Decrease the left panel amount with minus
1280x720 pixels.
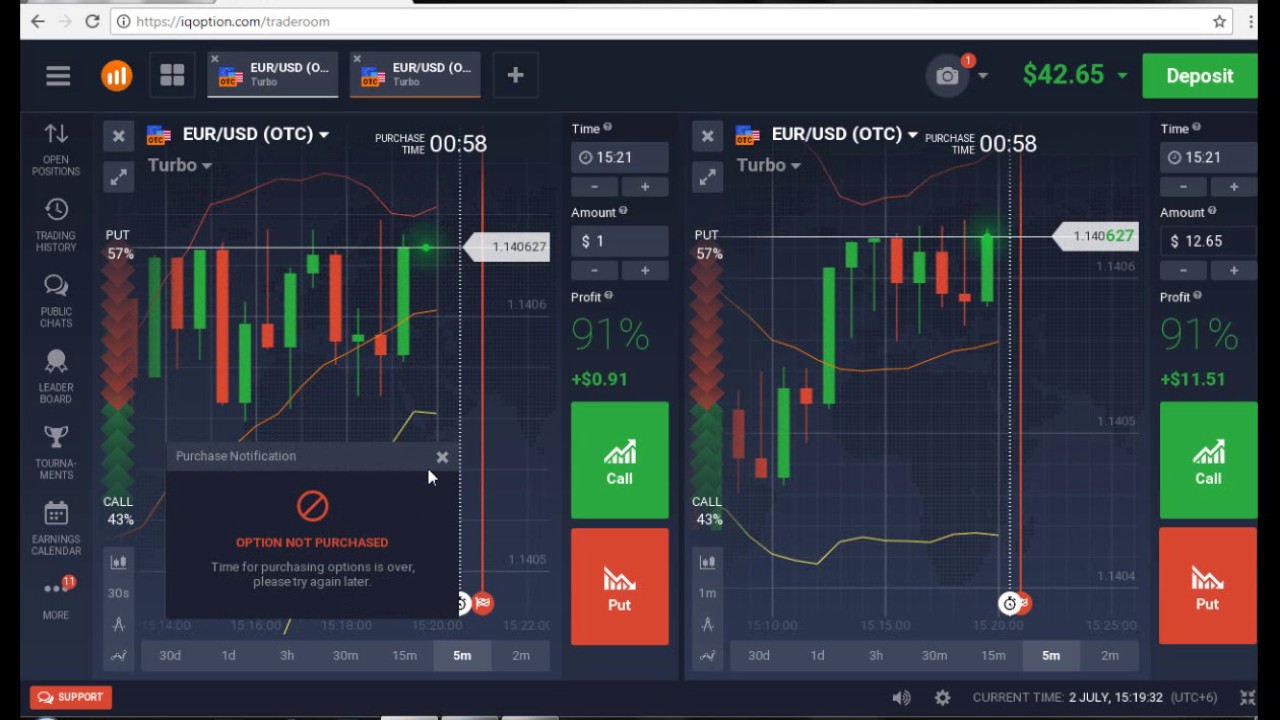[x=595, y=271]
